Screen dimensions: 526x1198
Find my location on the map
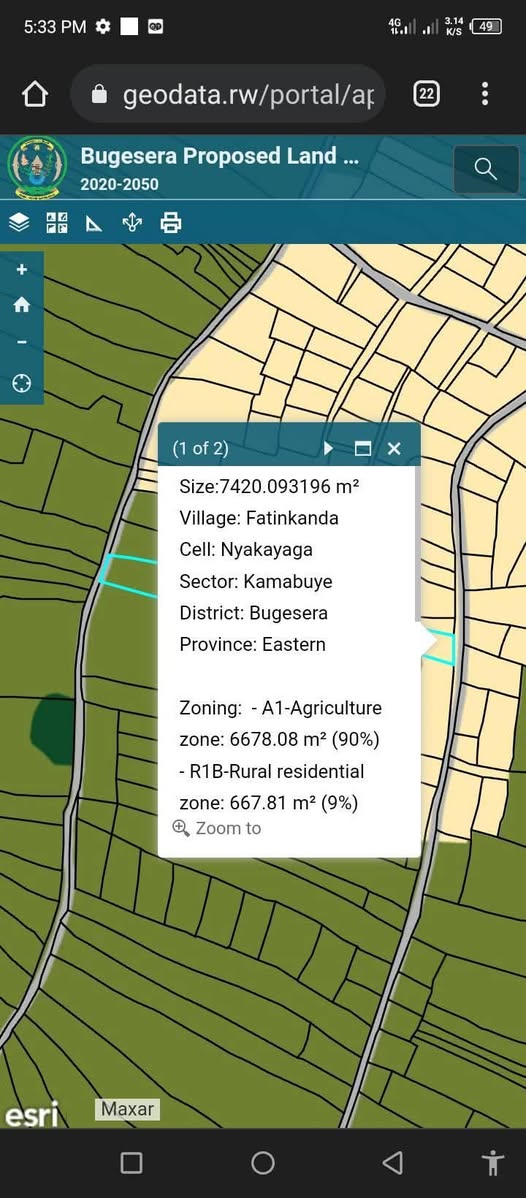point(21,383)
